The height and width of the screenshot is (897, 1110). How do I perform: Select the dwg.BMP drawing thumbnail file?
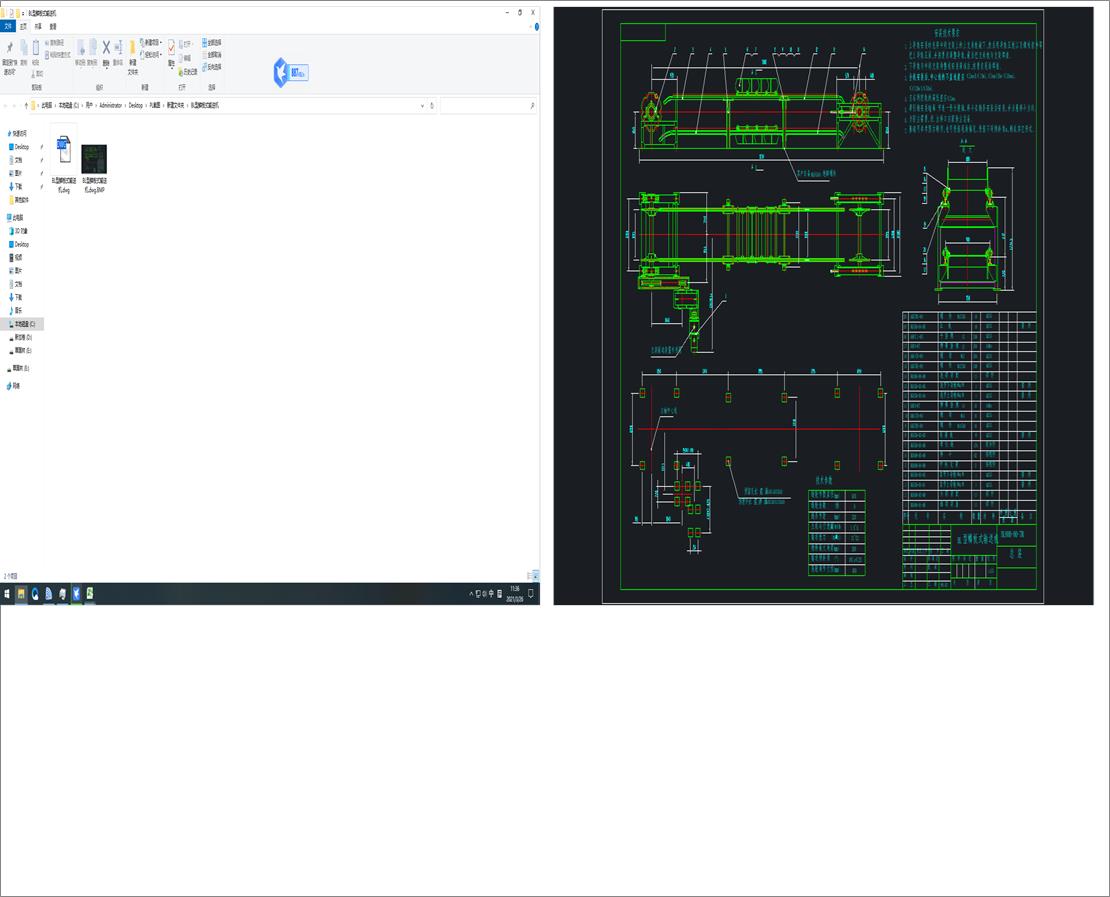(x=94, y=168)
